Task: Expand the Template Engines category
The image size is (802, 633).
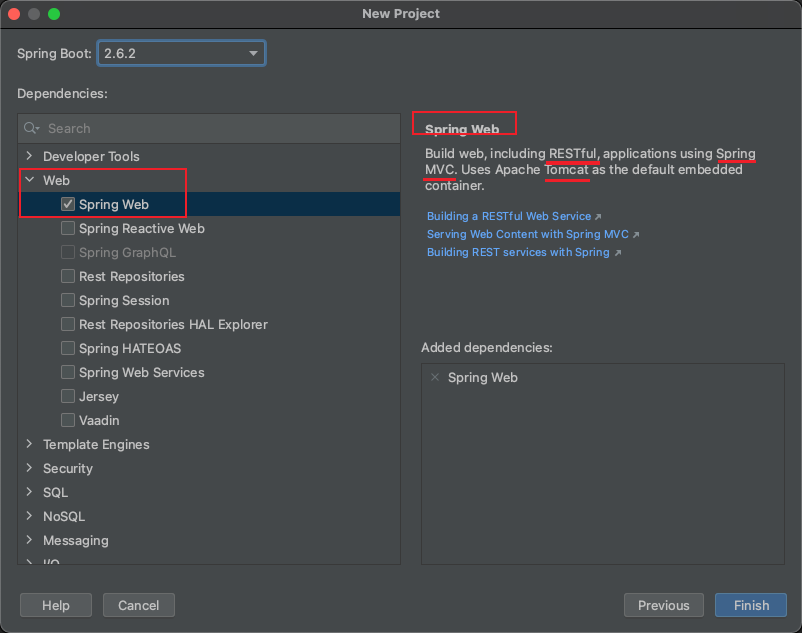Action: 29,444
